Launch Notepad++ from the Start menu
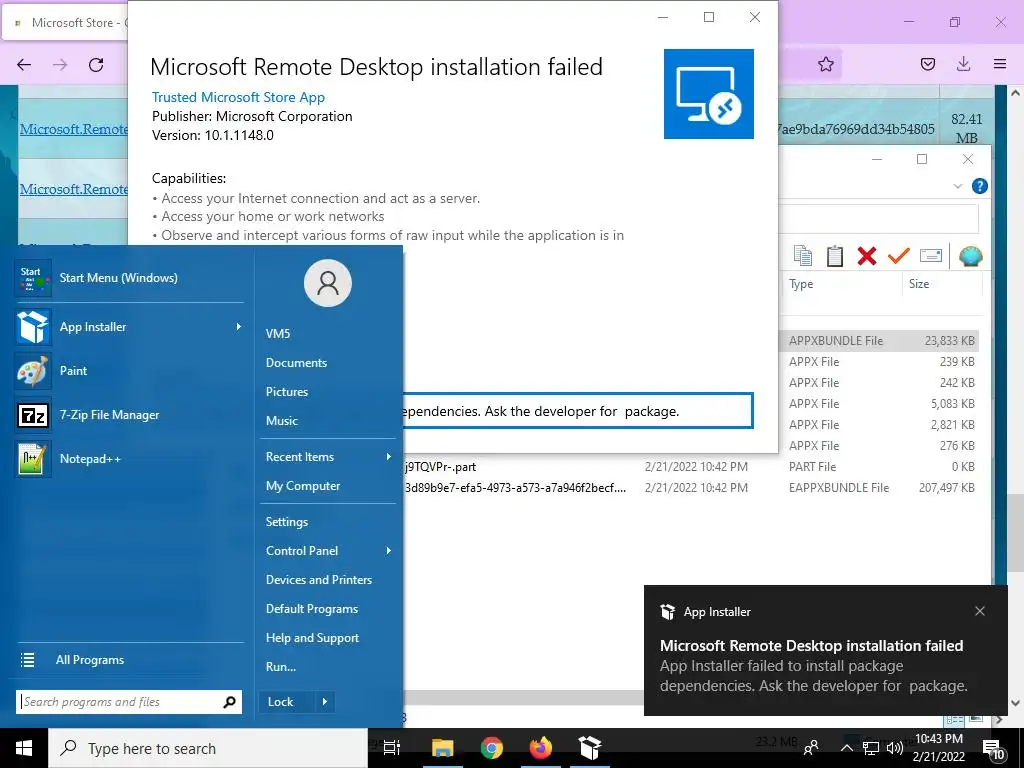Viewport: 1024px width, 768px height. pos(129,458)
